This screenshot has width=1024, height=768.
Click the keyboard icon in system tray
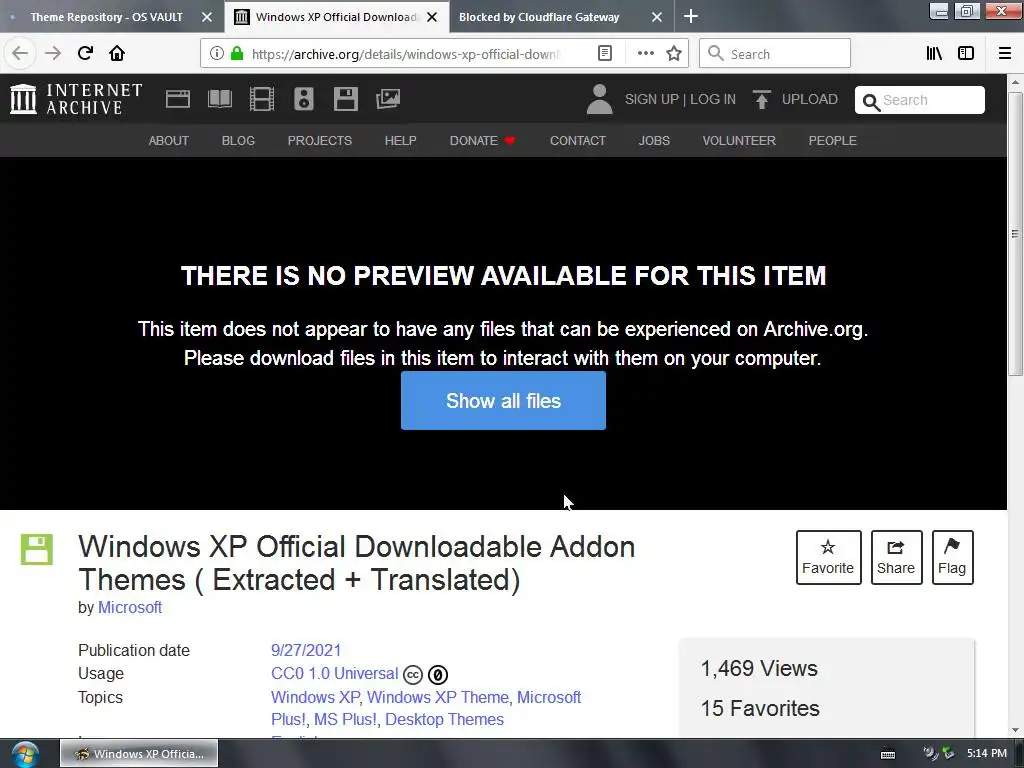pyautogui.click(x=888, y=754)
